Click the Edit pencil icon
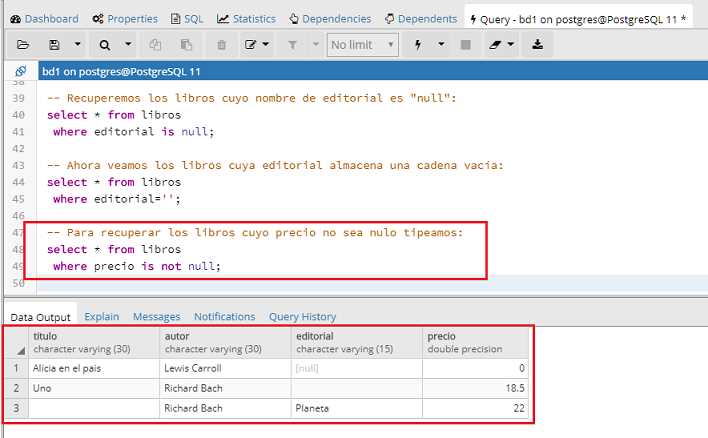The width and height of the screenshot is (708, 438). click(x=250, y=45)
